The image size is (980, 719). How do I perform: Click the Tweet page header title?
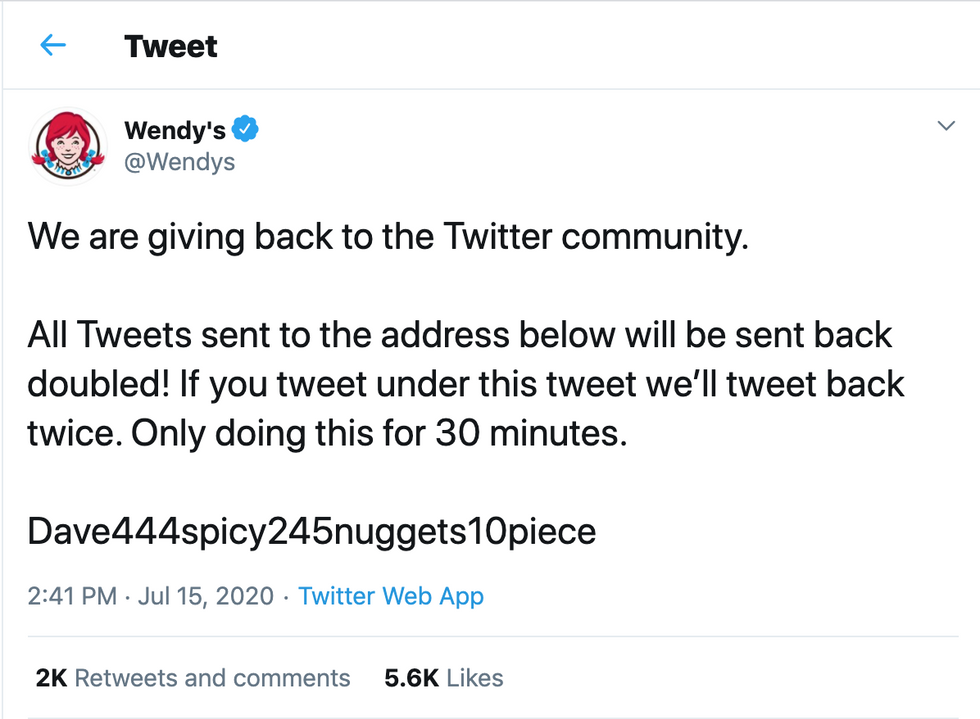tap(170, 46)
